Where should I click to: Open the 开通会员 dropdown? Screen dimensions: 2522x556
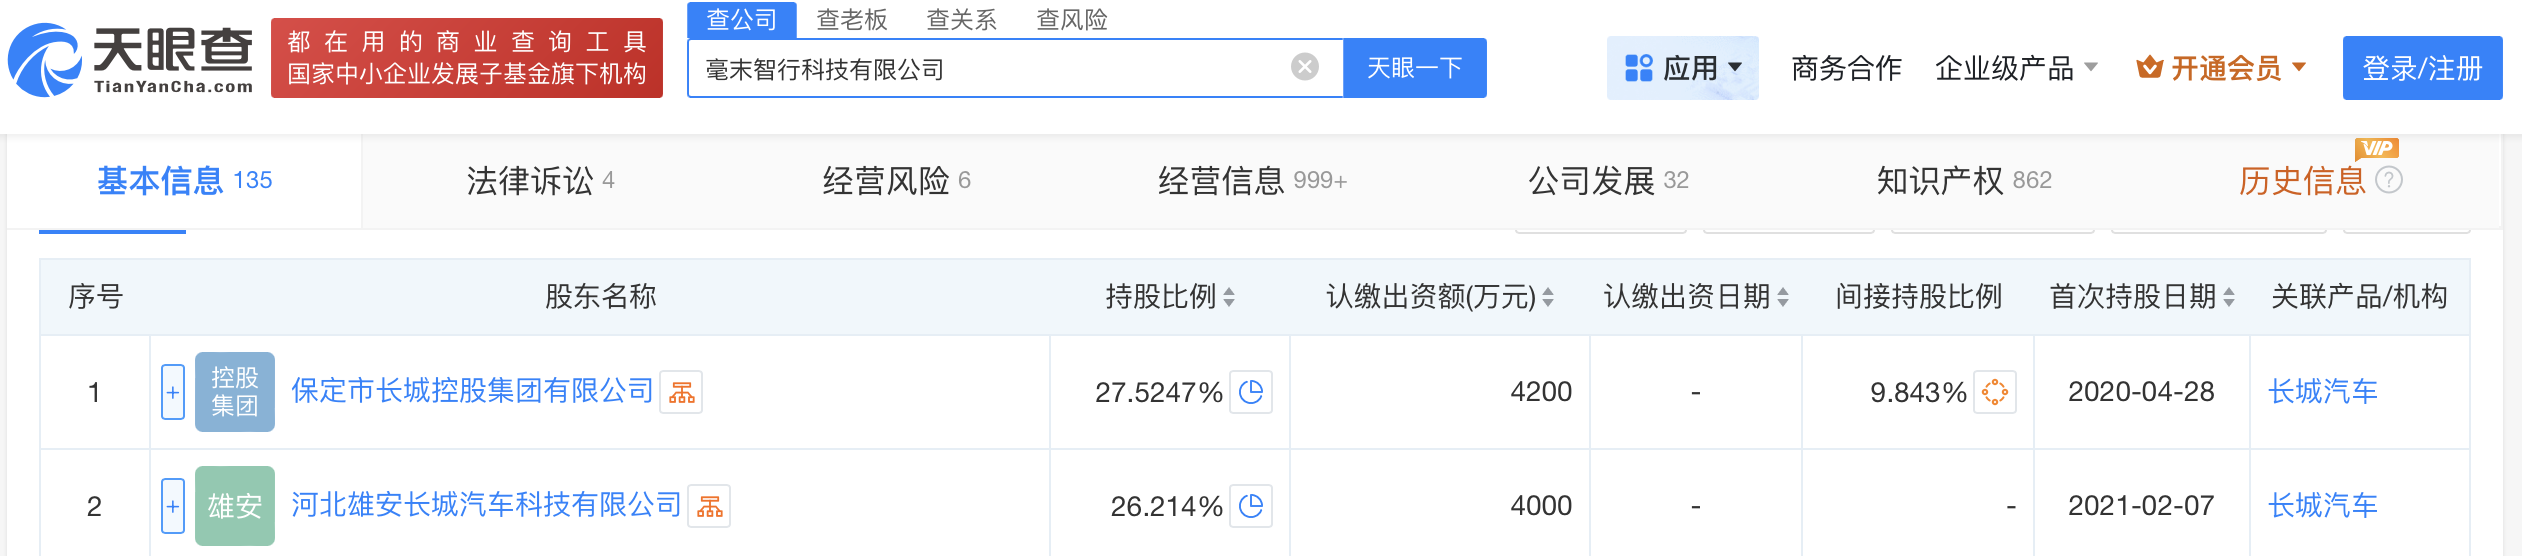[x=2221, y=68]
